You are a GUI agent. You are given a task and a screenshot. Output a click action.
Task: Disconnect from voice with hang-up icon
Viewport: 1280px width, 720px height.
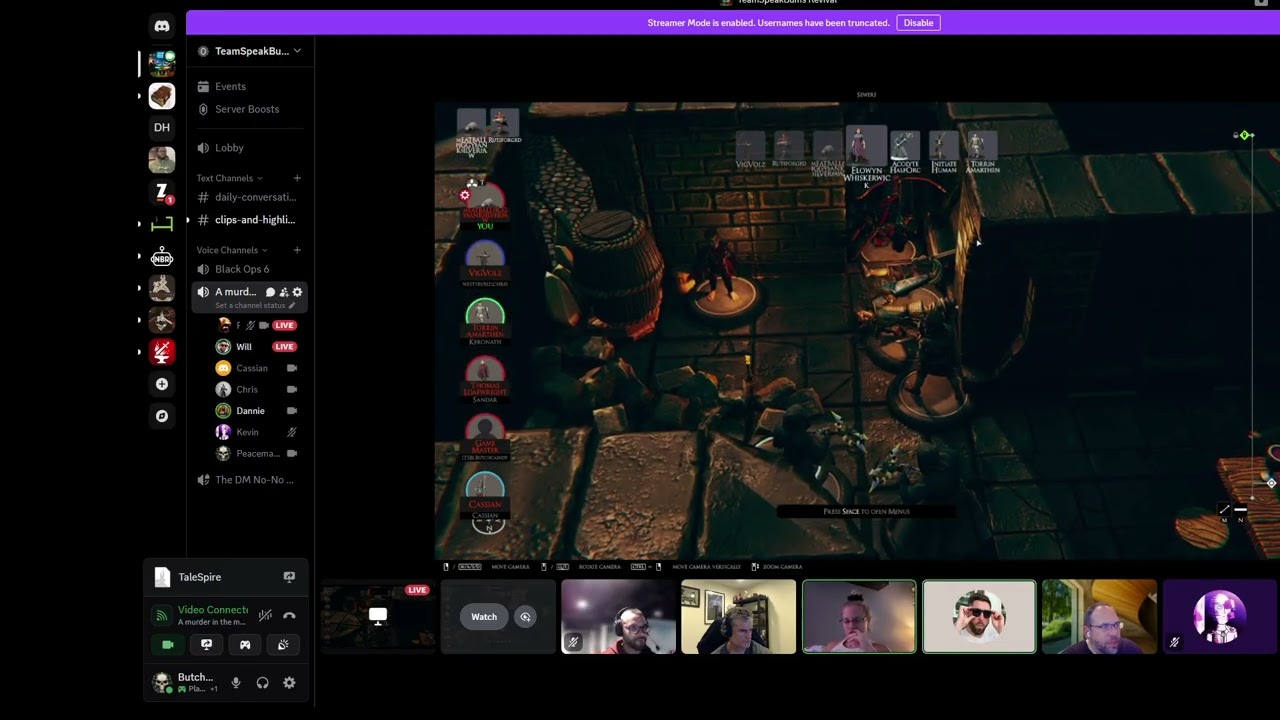tap(289, 616)
